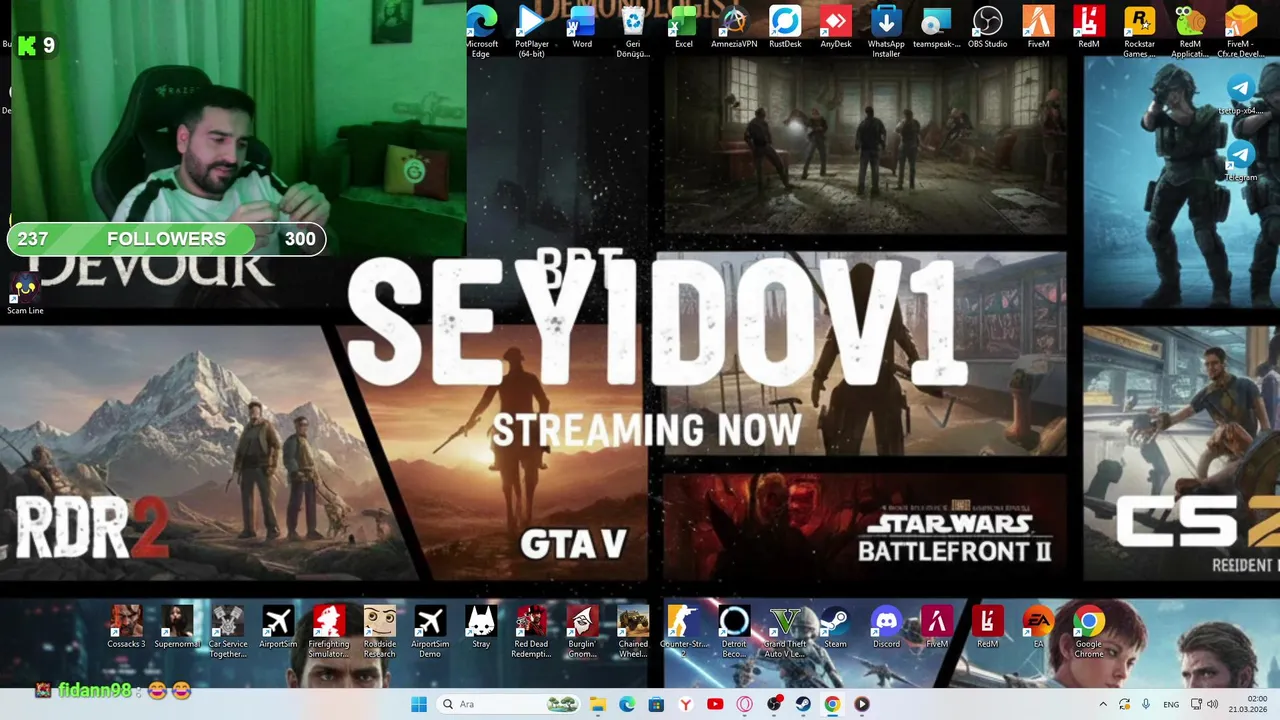Open the Telegram desktop shortcut
The image size is (1280, 720).
(x=1241, y=162)
